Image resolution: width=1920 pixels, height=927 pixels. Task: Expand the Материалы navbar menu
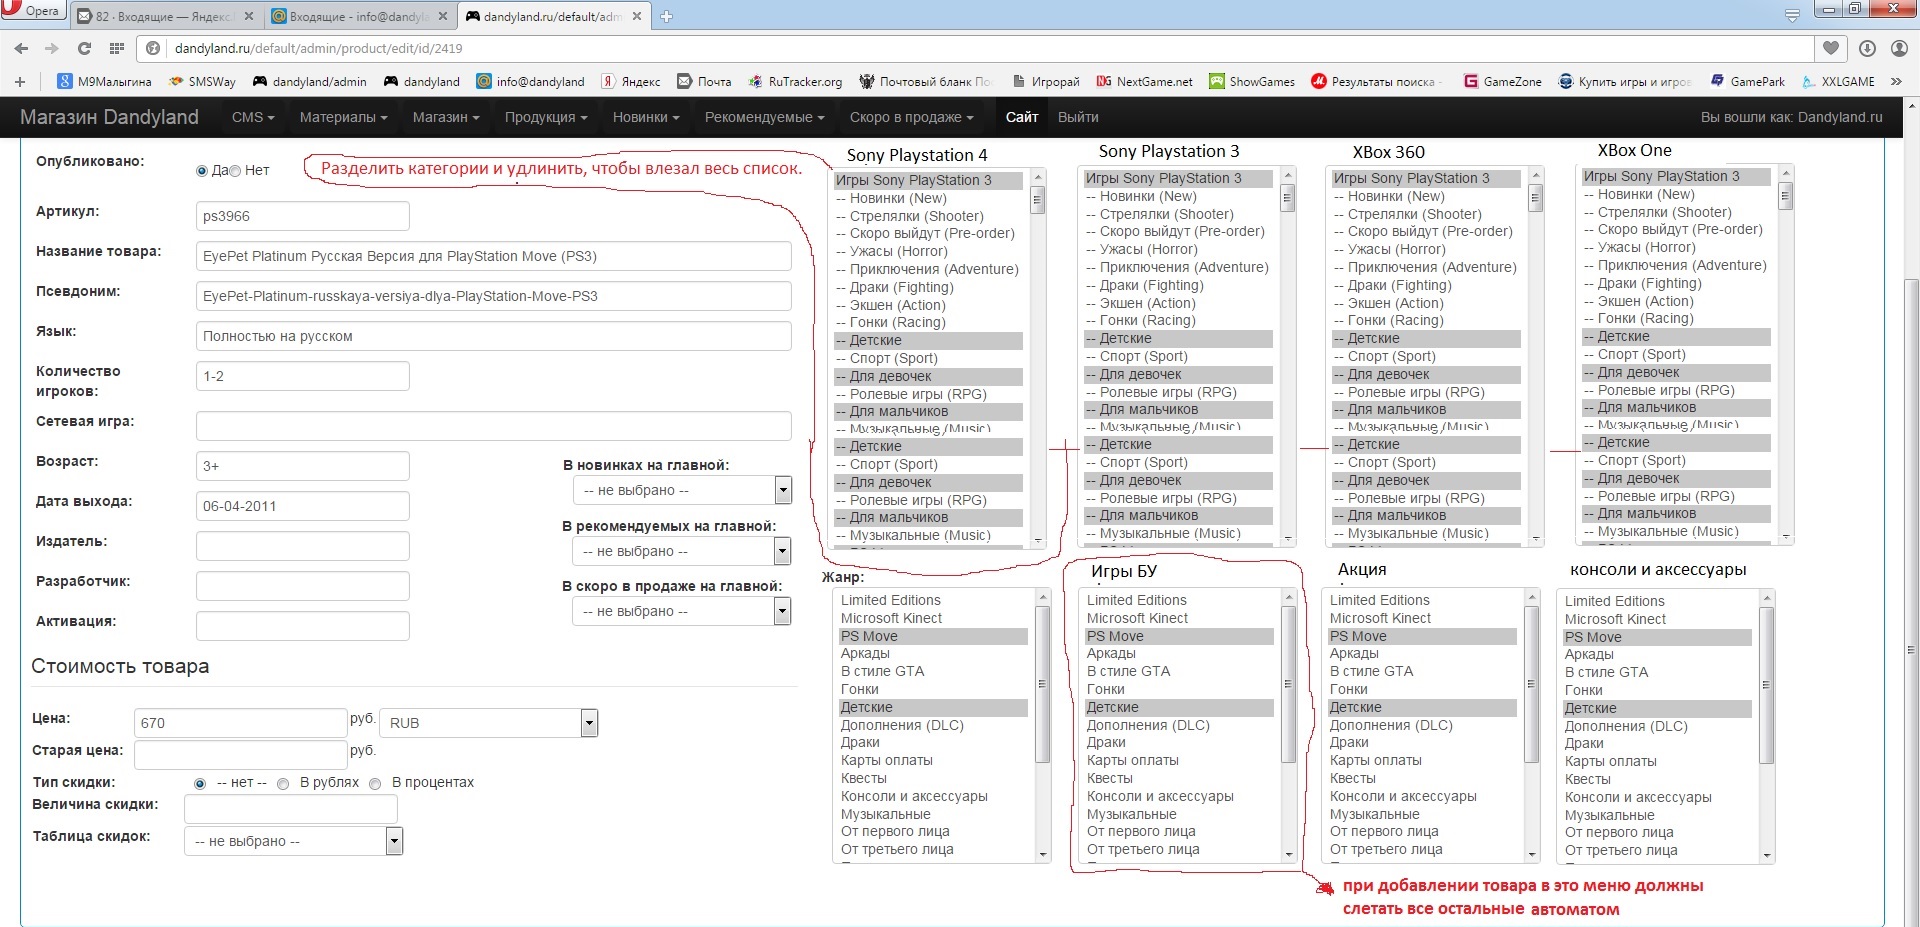click(x=343, y=117)
